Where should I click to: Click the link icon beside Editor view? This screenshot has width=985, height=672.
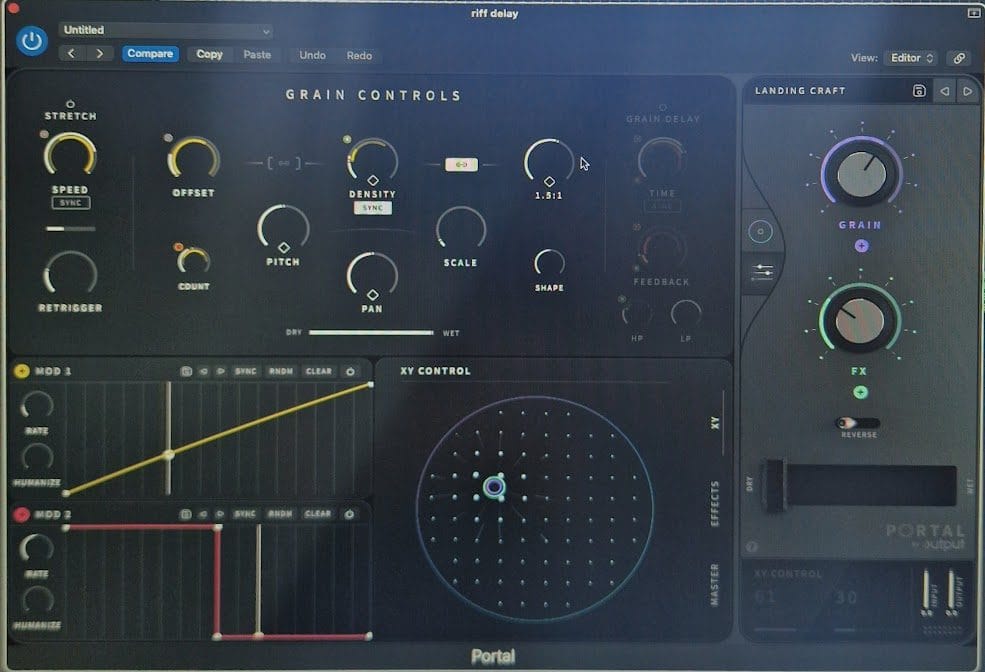pos(958,58)
